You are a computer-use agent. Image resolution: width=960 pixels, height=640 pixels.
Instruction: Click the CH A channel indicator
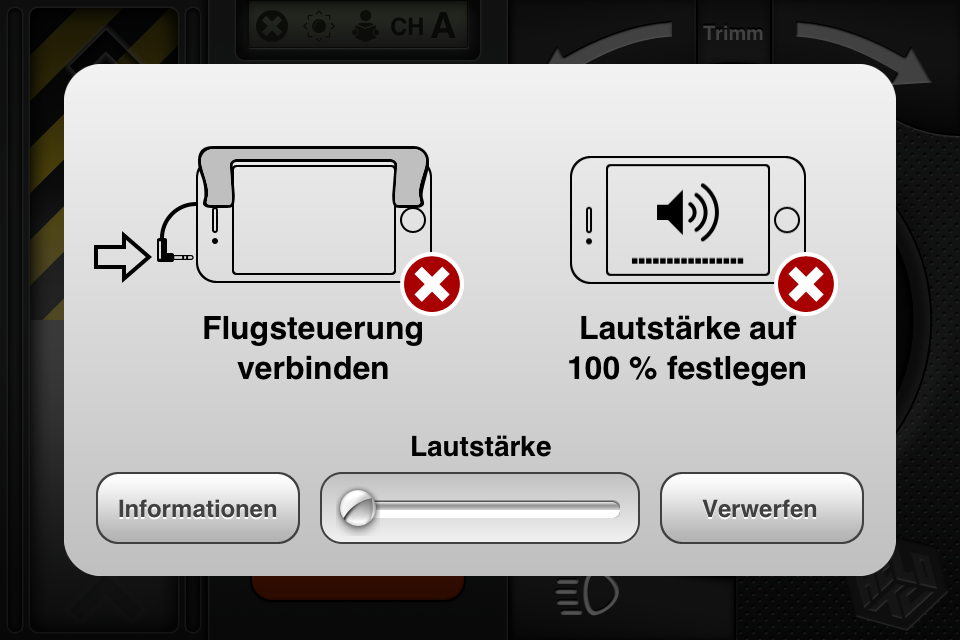[422, 26]
